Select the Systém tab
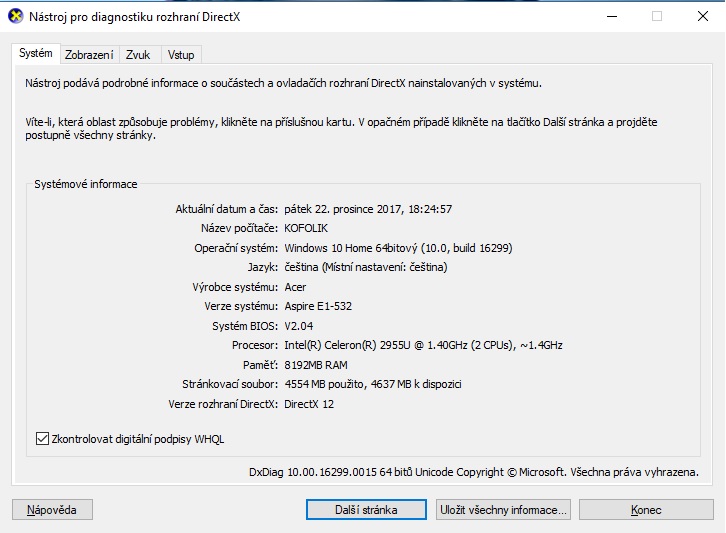This screenshot has width=726, height=533. pos(35,54)
